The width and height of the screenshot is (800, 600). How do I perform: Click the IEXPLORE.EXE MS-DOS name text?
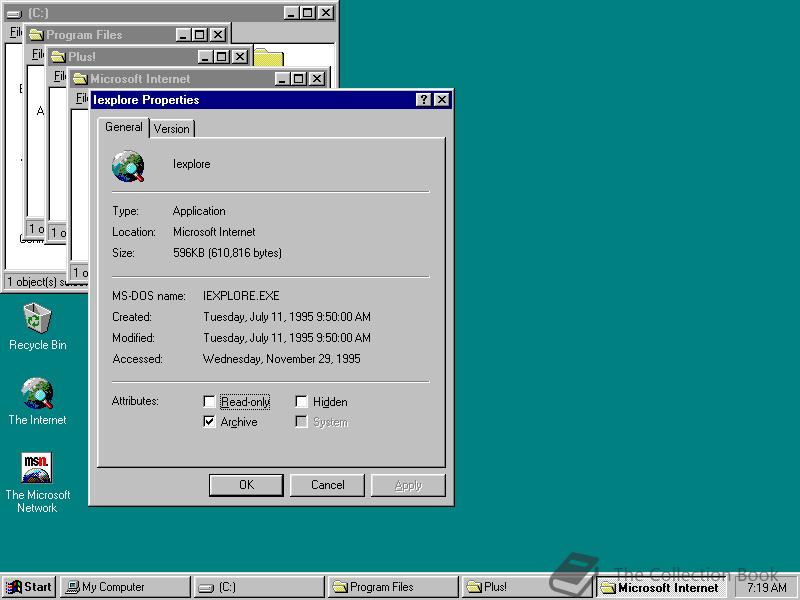click(x=241, y=296)
